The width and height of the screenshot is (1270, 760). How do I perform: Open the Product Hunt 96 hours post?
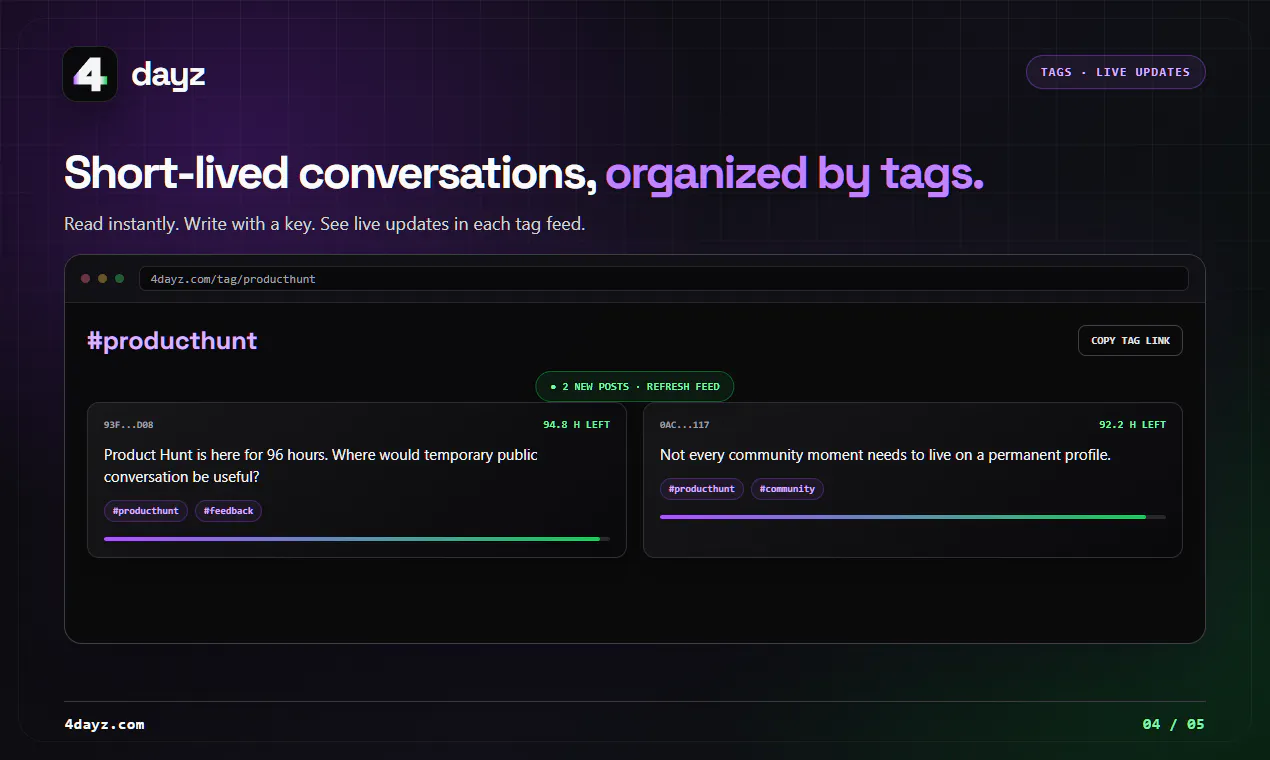coord(357,480)
